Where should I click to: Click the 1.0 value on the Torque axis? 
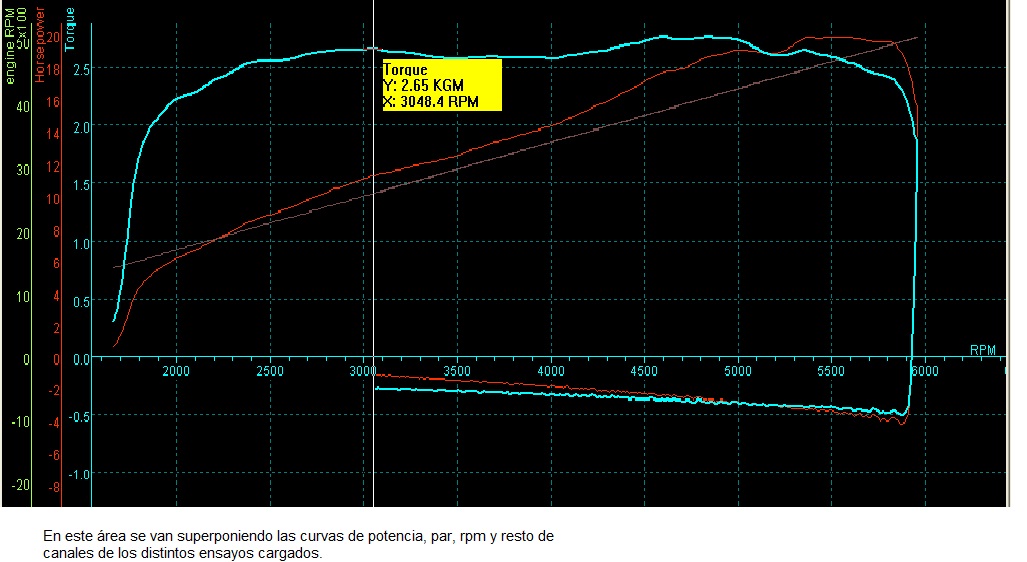tap(81, 243)
